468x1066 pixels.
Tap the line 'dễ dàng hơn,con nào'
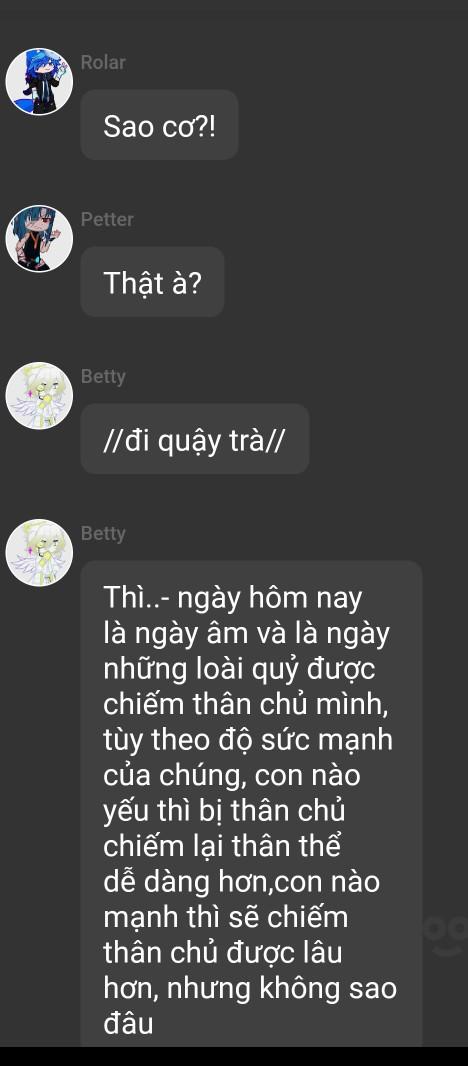point(241,882)
